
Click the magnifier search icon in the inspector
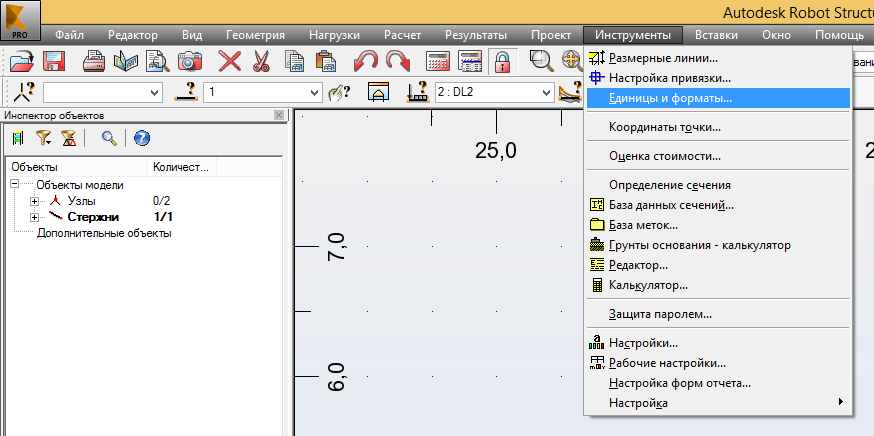point(108,138)
